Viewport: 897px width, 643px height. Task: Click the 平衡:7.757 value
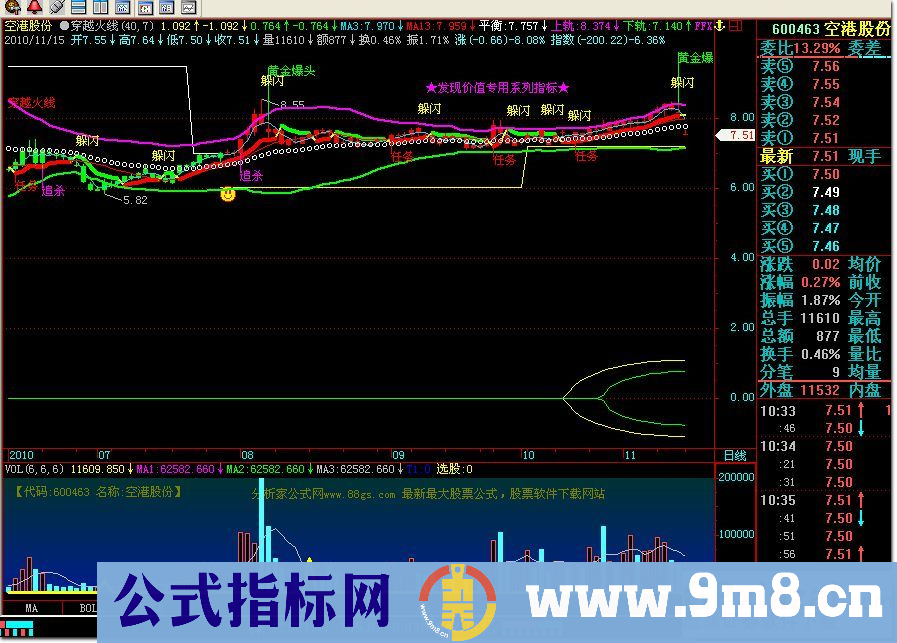click(x=509, y=26)
